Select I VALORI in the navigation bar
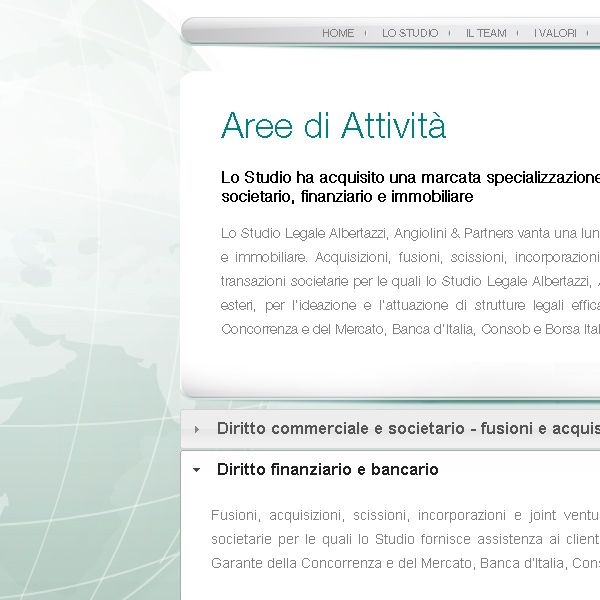The width and height of the screenshot is (600, 600). 555,33
